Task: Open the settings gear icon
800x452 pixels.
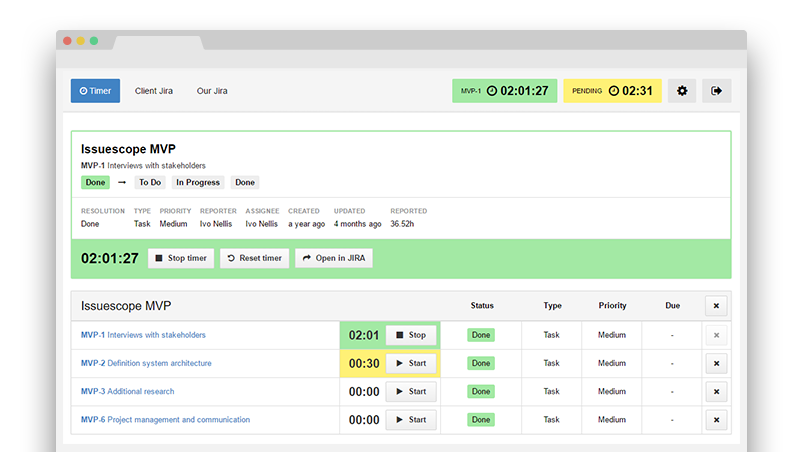Action: (682, 91)
